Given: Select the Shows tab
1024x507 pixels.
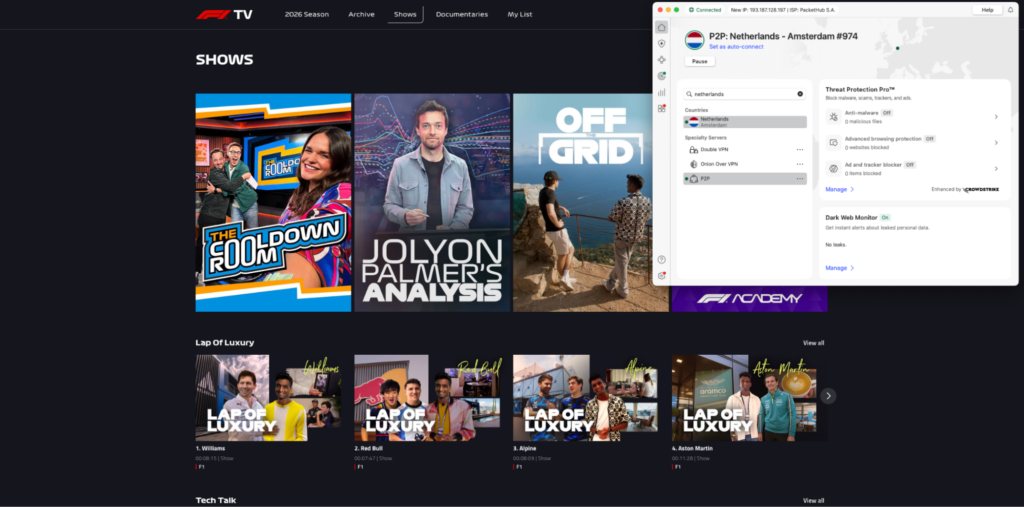Looking at the screenshot, I should [405, 14].
